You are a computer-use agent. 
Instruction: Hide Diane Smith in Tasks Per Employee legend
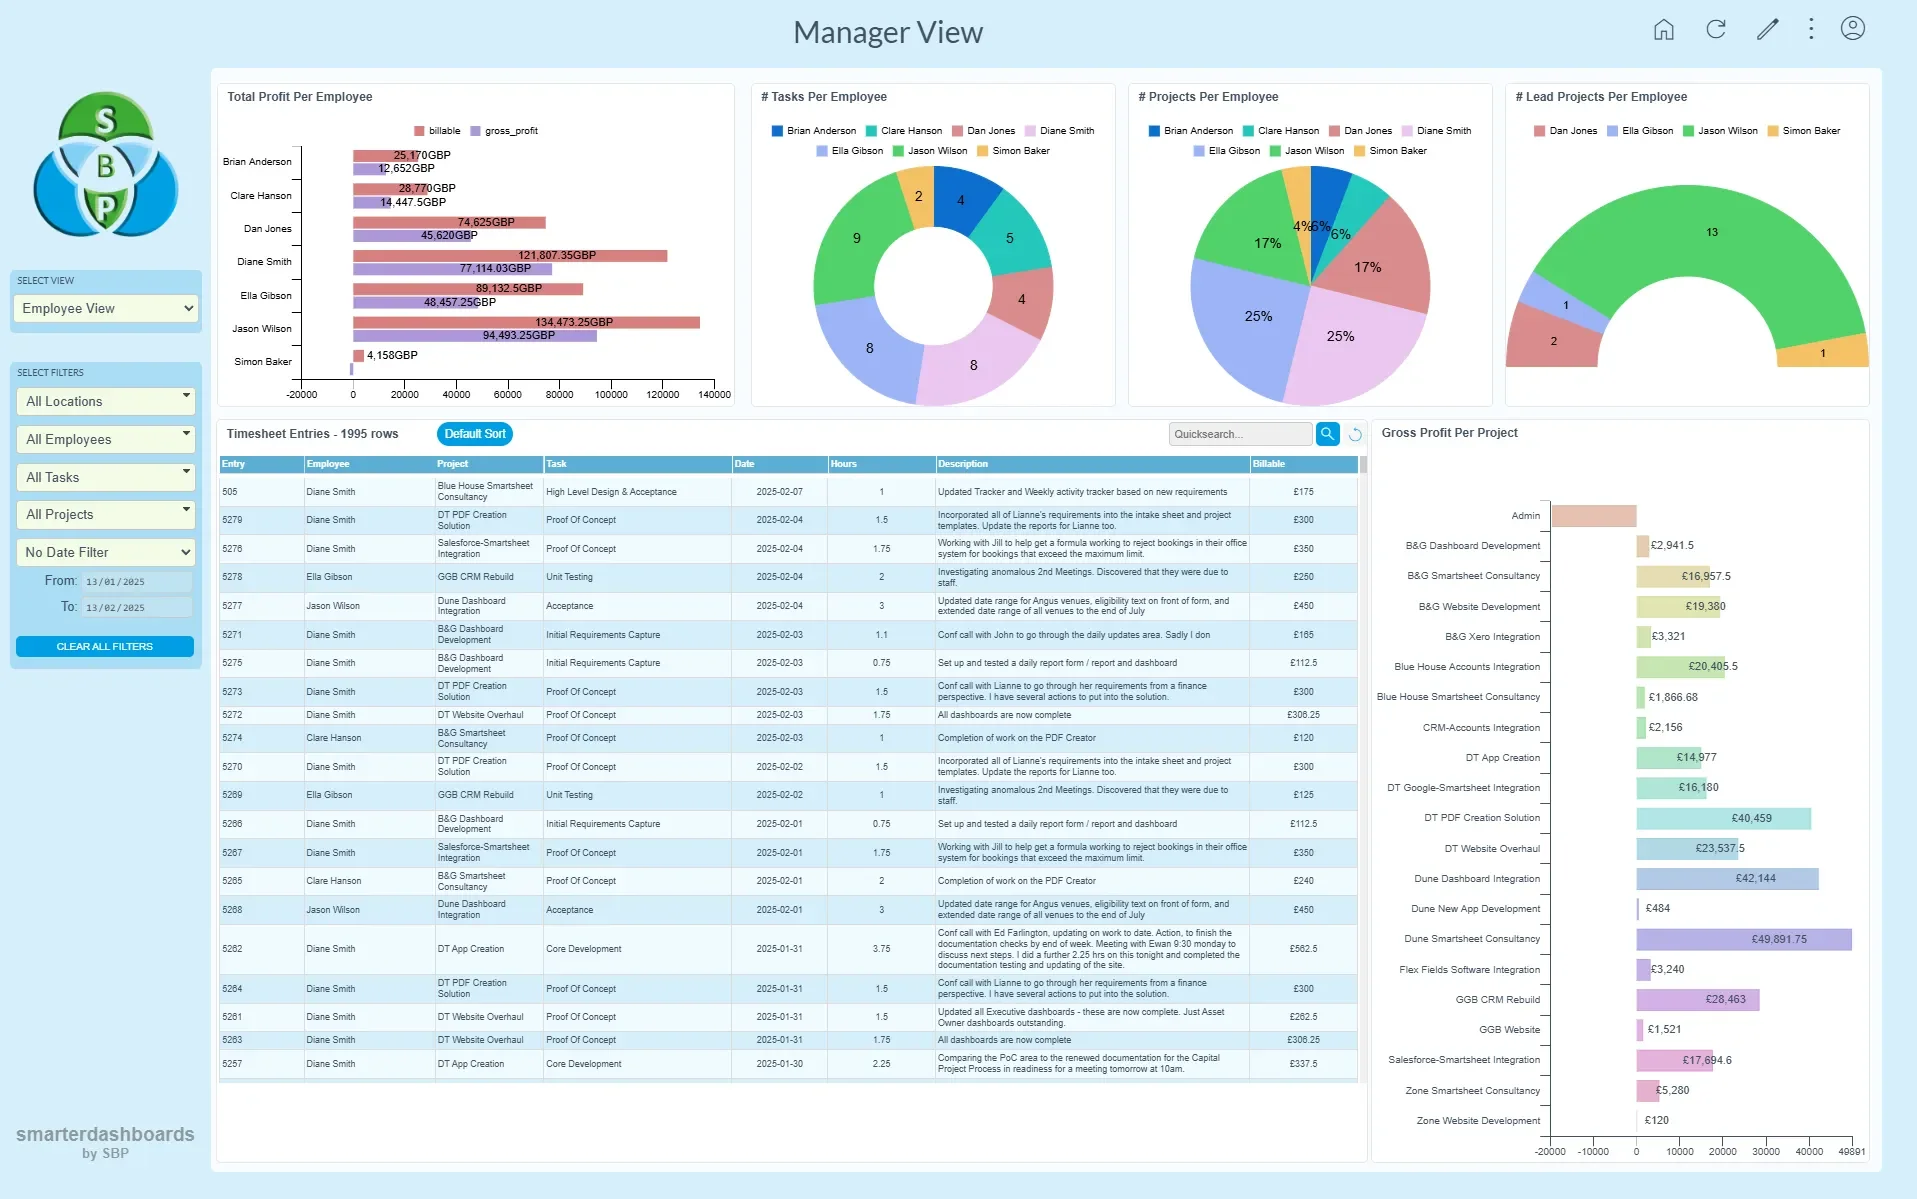tap(1062, 130)
